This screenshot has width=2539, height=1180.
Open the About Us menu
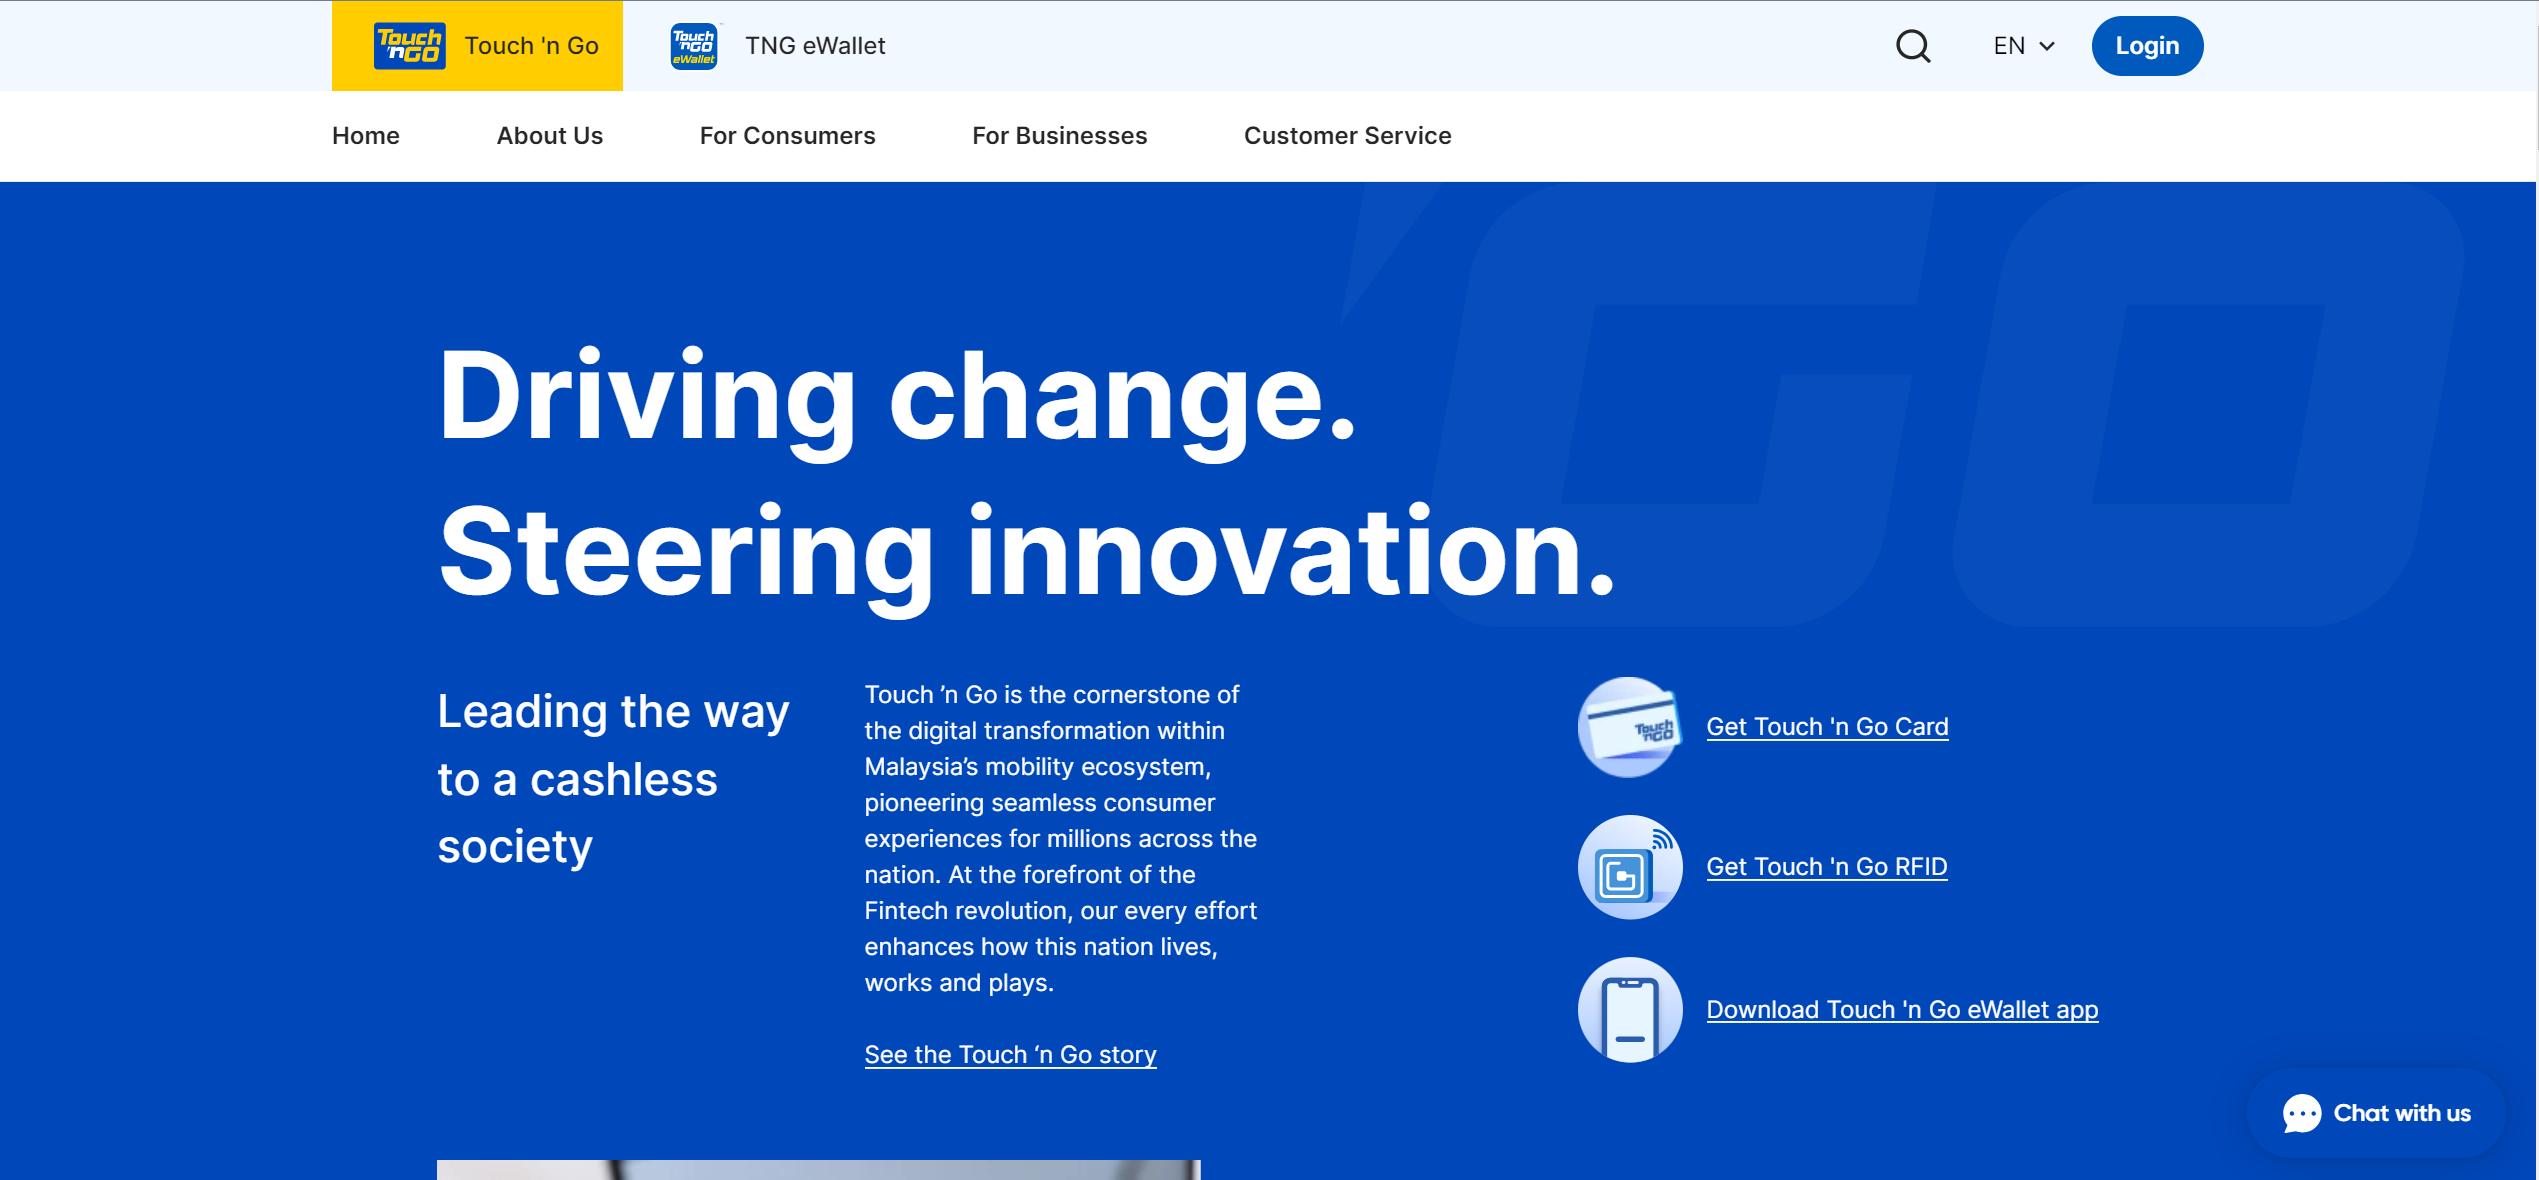point(550,136)
